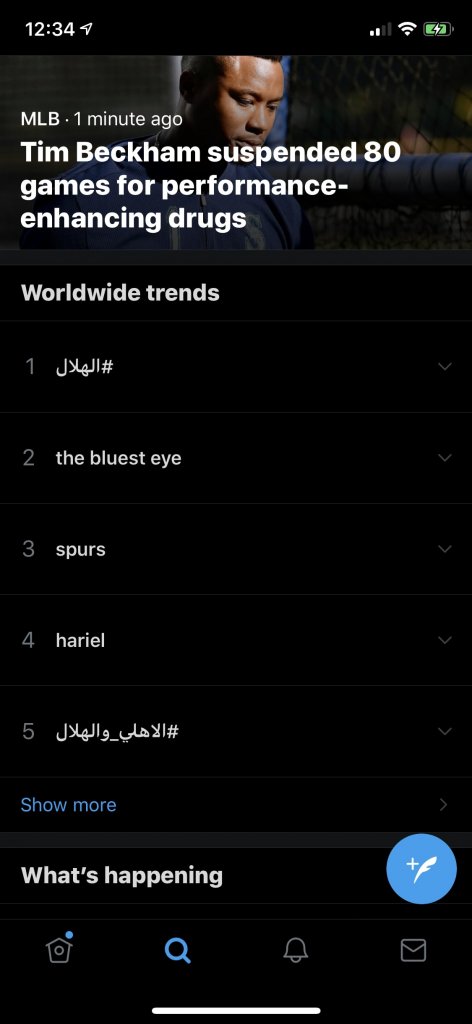Expand the chevron beside 'hariel'
Image resolution: width=472 pixels, height=1024 pixels.
[445, 640]
